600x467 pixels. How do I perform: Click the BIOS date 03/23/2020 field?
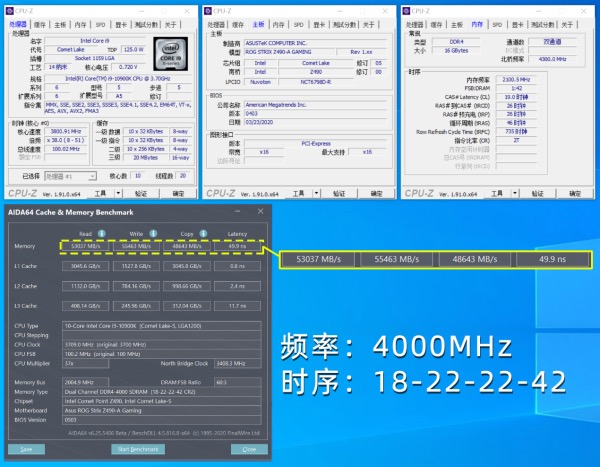(316, 122)
